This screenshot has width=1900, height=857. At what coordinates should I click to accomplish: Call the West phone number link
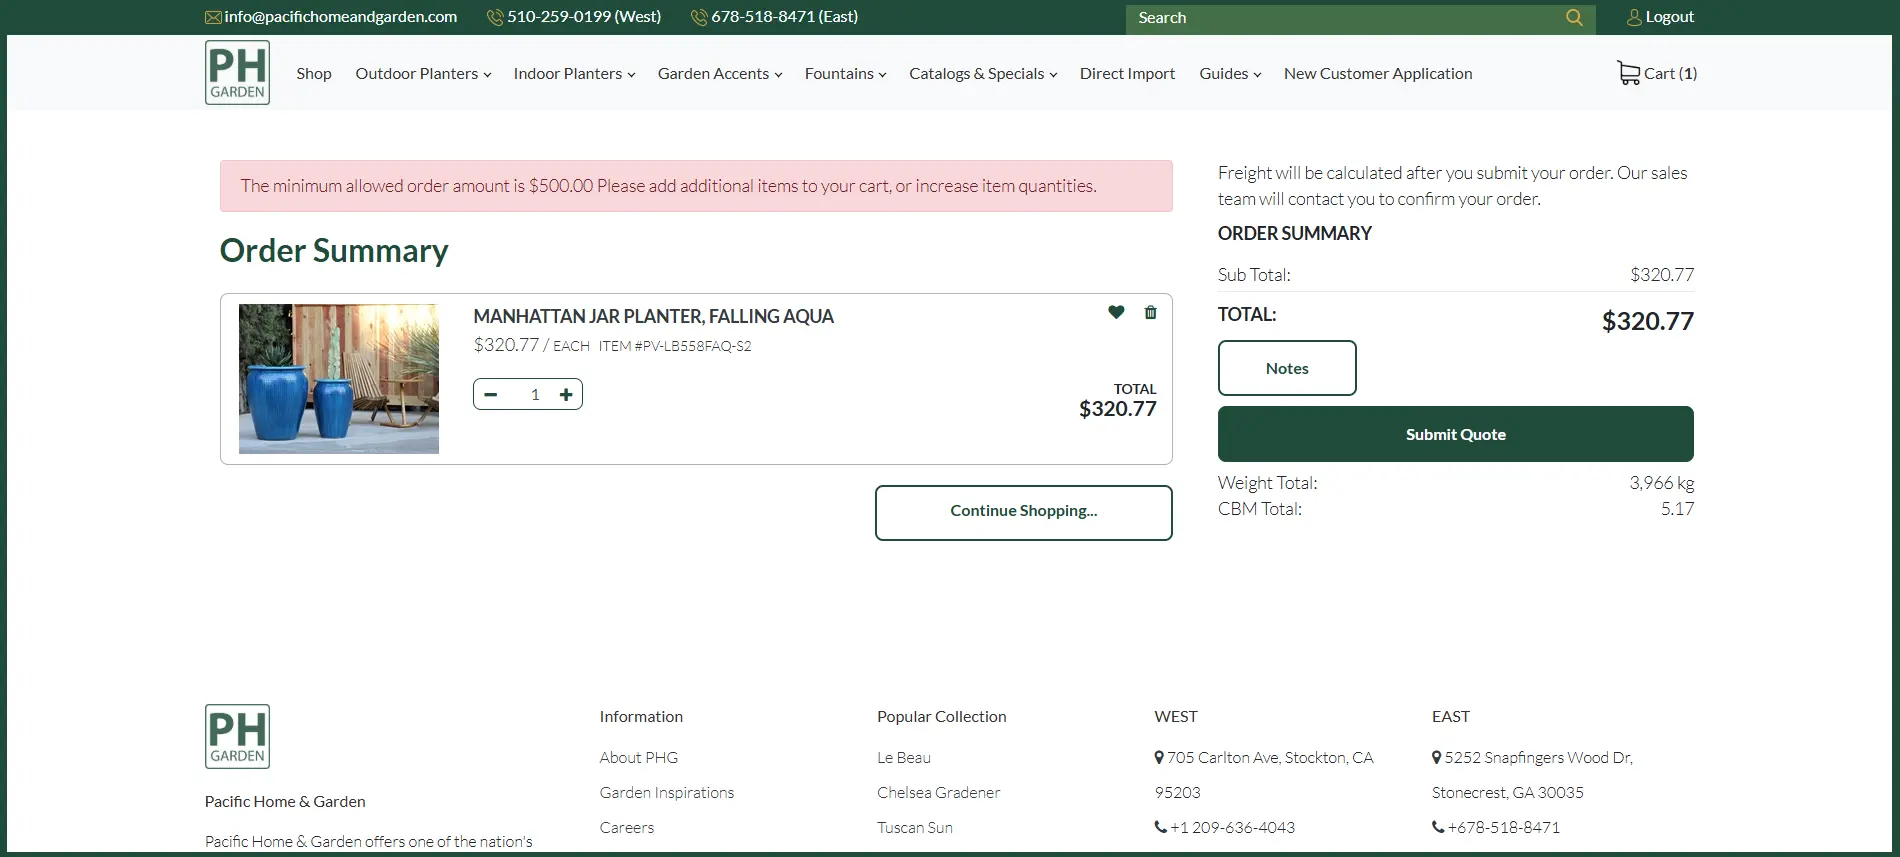click(x=574, y=17)
